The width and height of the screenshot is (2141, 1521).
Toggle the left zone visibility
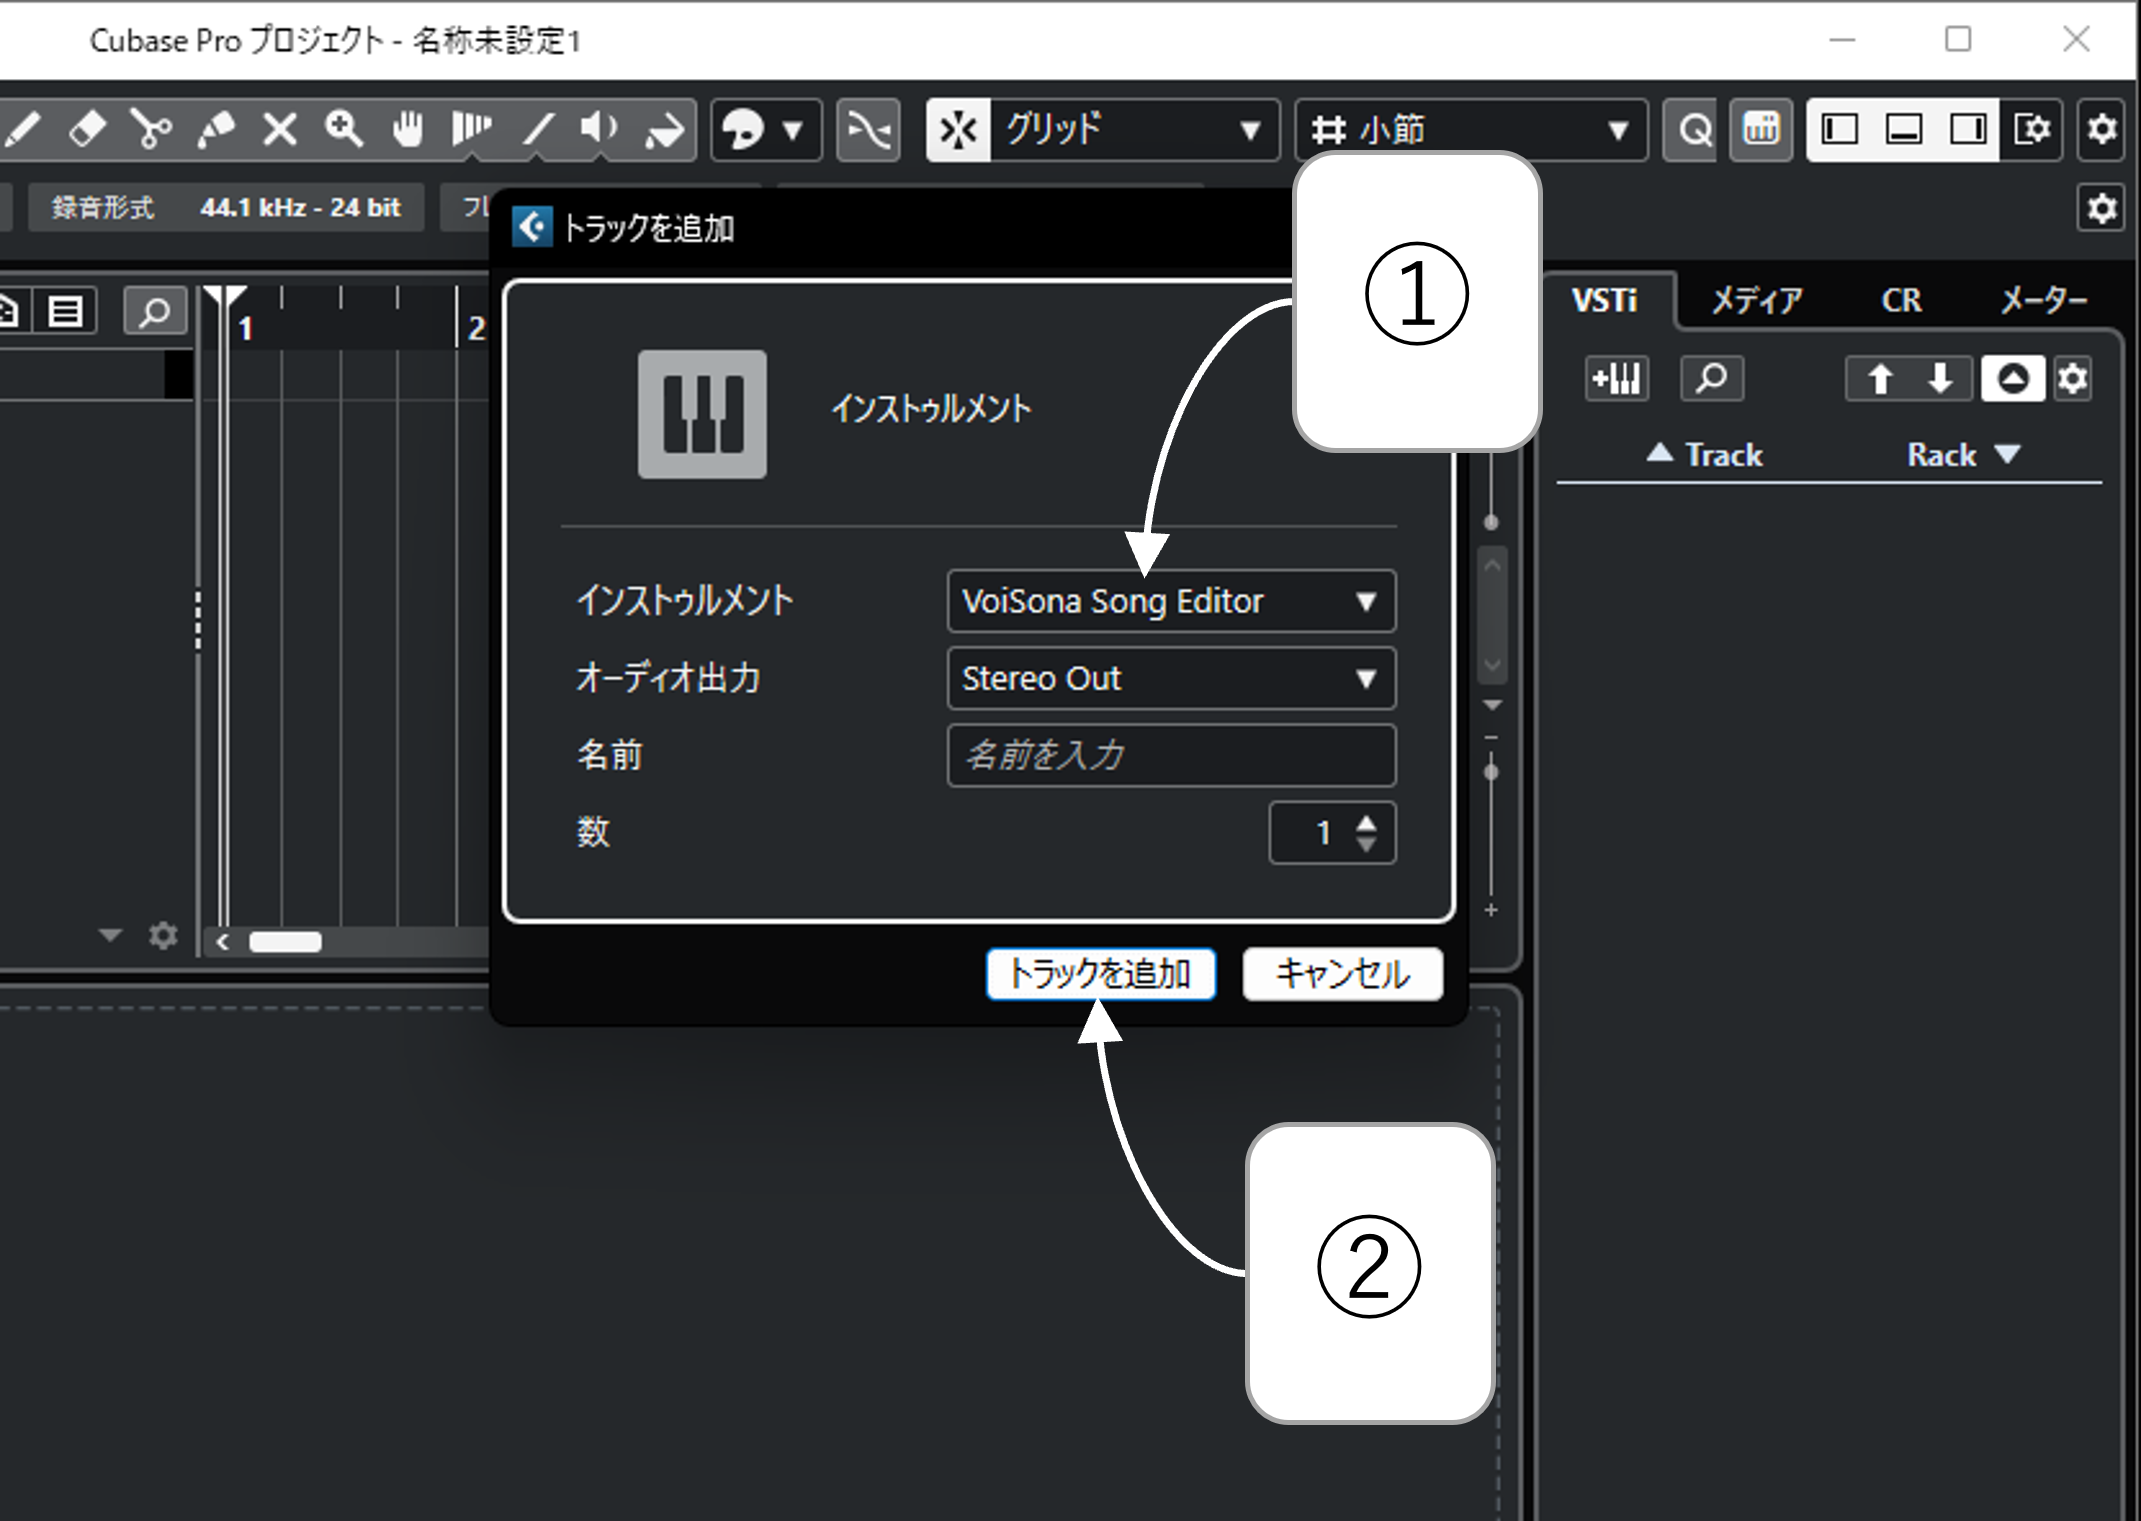1839,130
